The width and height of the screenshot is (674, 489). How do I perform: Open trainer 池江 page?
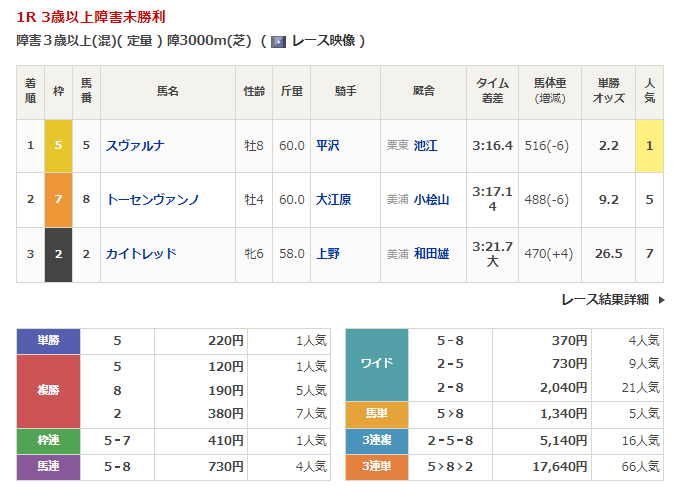pyautogui.click(x=425, y=146)
